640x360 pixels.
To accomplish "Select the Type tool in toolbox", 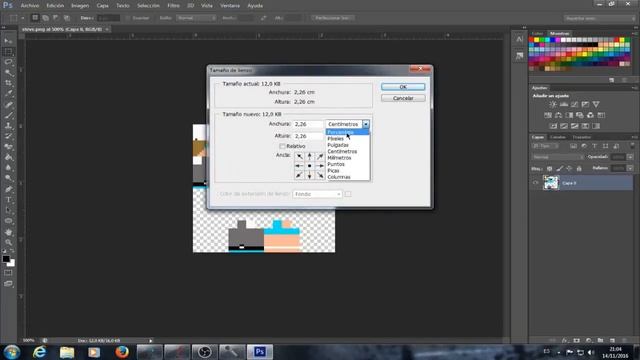I will pyautogui.click(x=8, y=200).
